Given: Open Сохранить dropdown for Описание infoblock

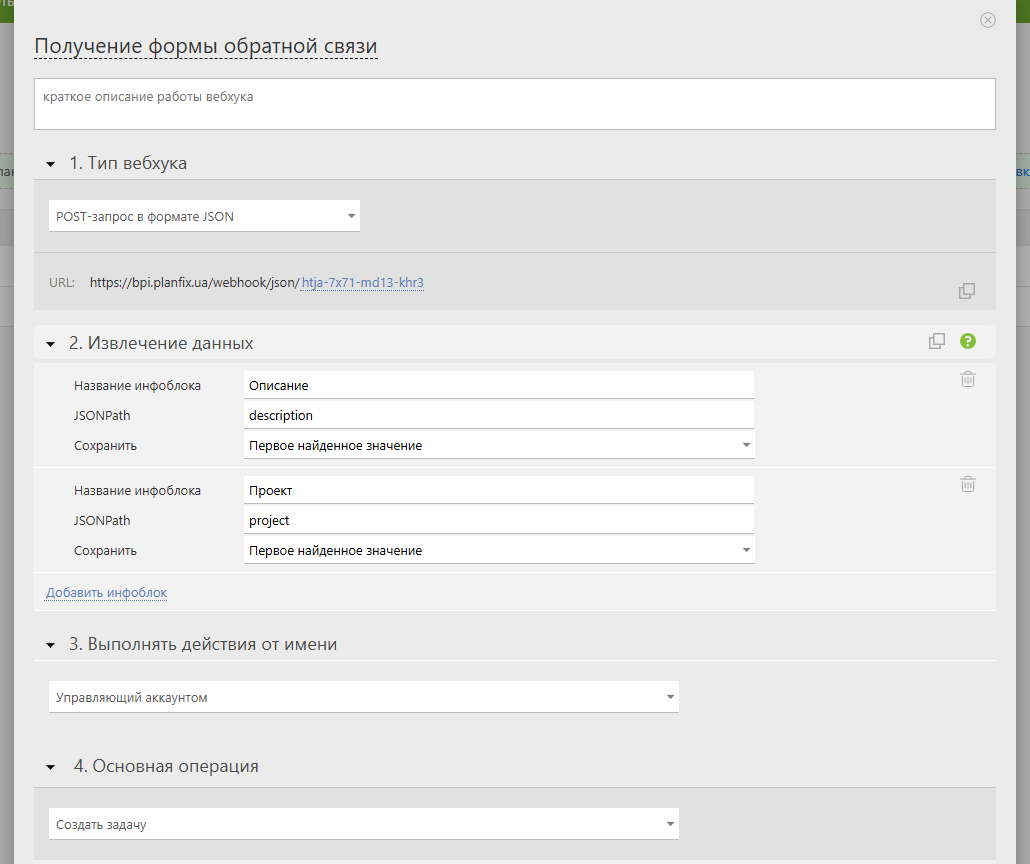Looking at the screenshot, I should 498,445.
